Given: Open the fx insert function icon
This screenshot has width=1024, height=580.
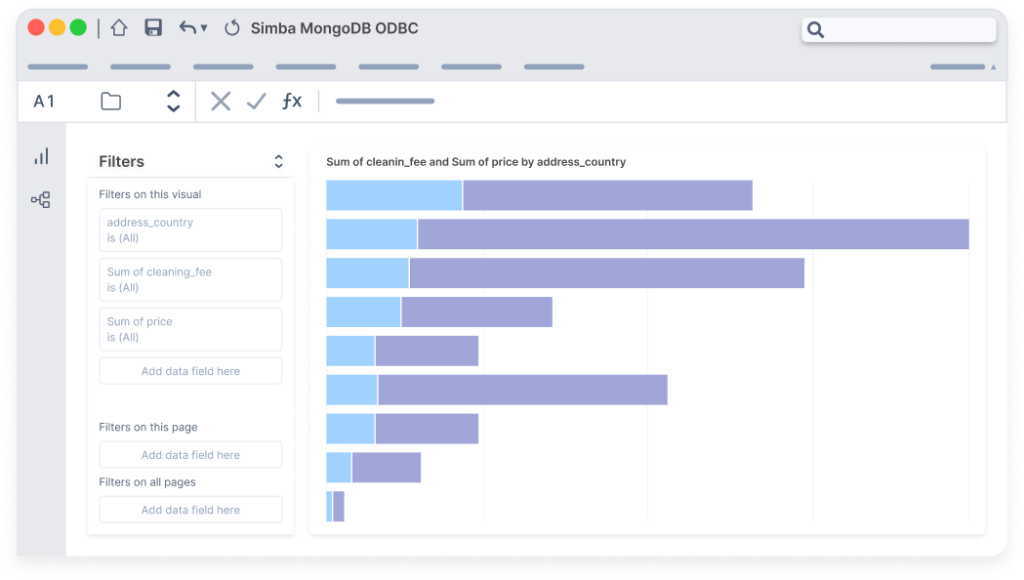Looking at the screenshot, I should [x=292, y=100].
